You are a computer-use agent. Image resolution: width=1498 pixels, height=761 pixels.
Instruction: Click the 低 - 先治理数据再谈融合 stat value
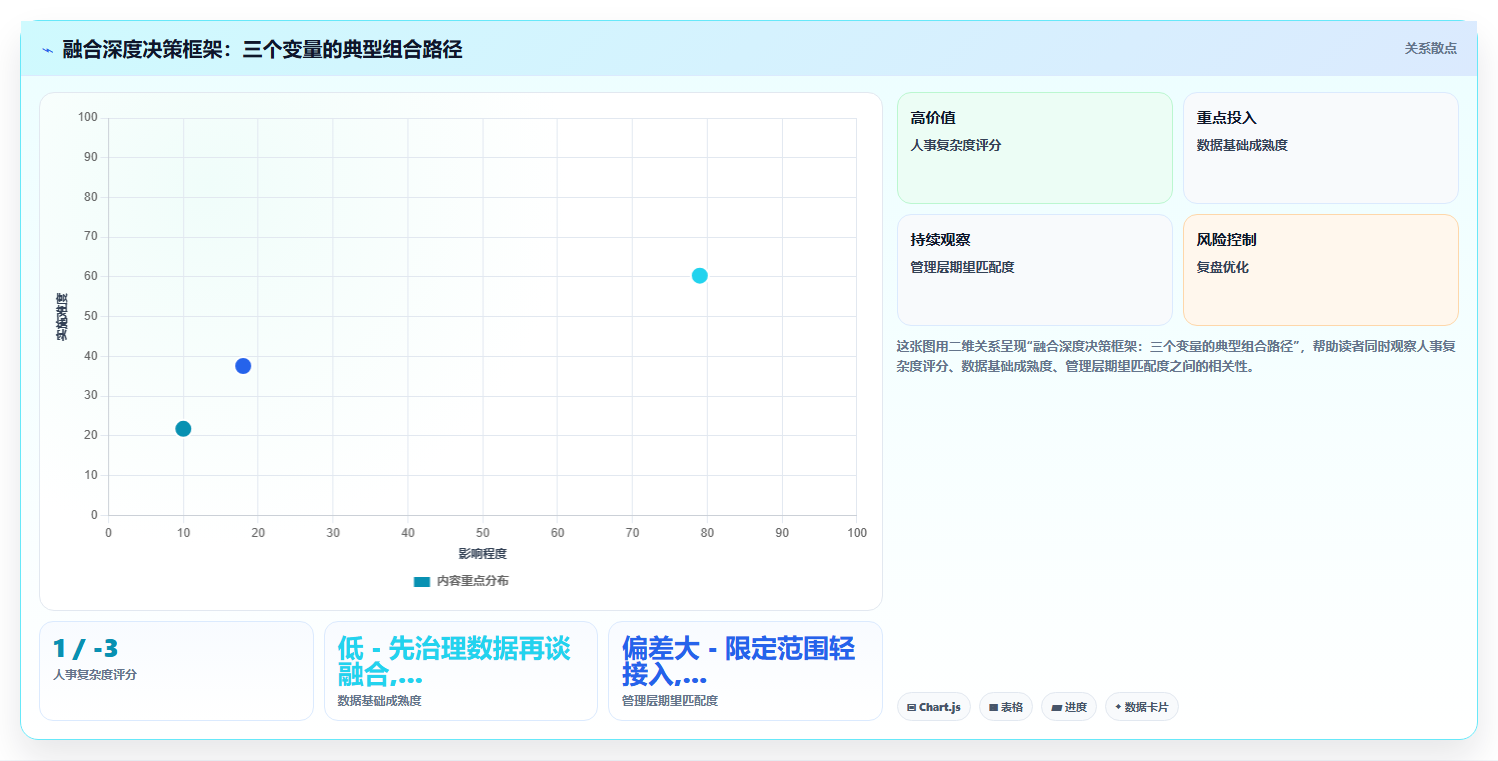(454, 661)
